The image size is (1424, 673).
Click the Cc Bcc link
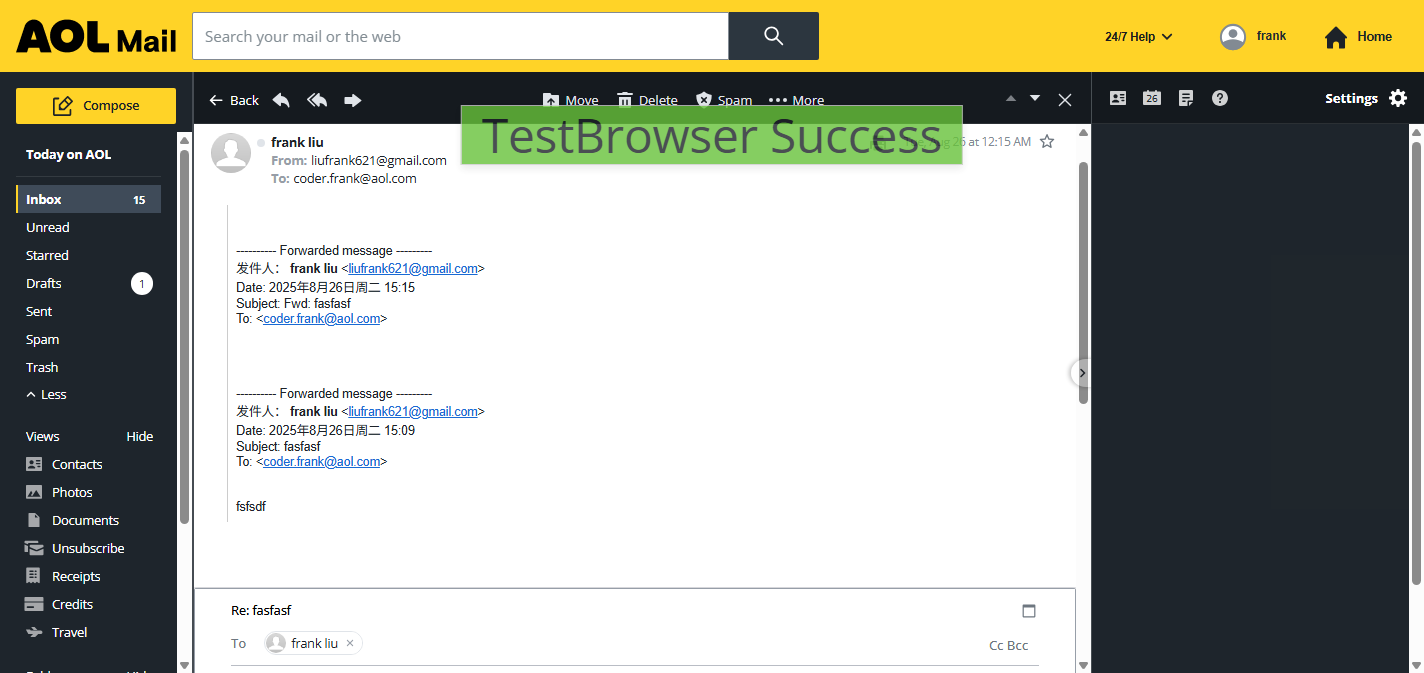click(1008, 645)
